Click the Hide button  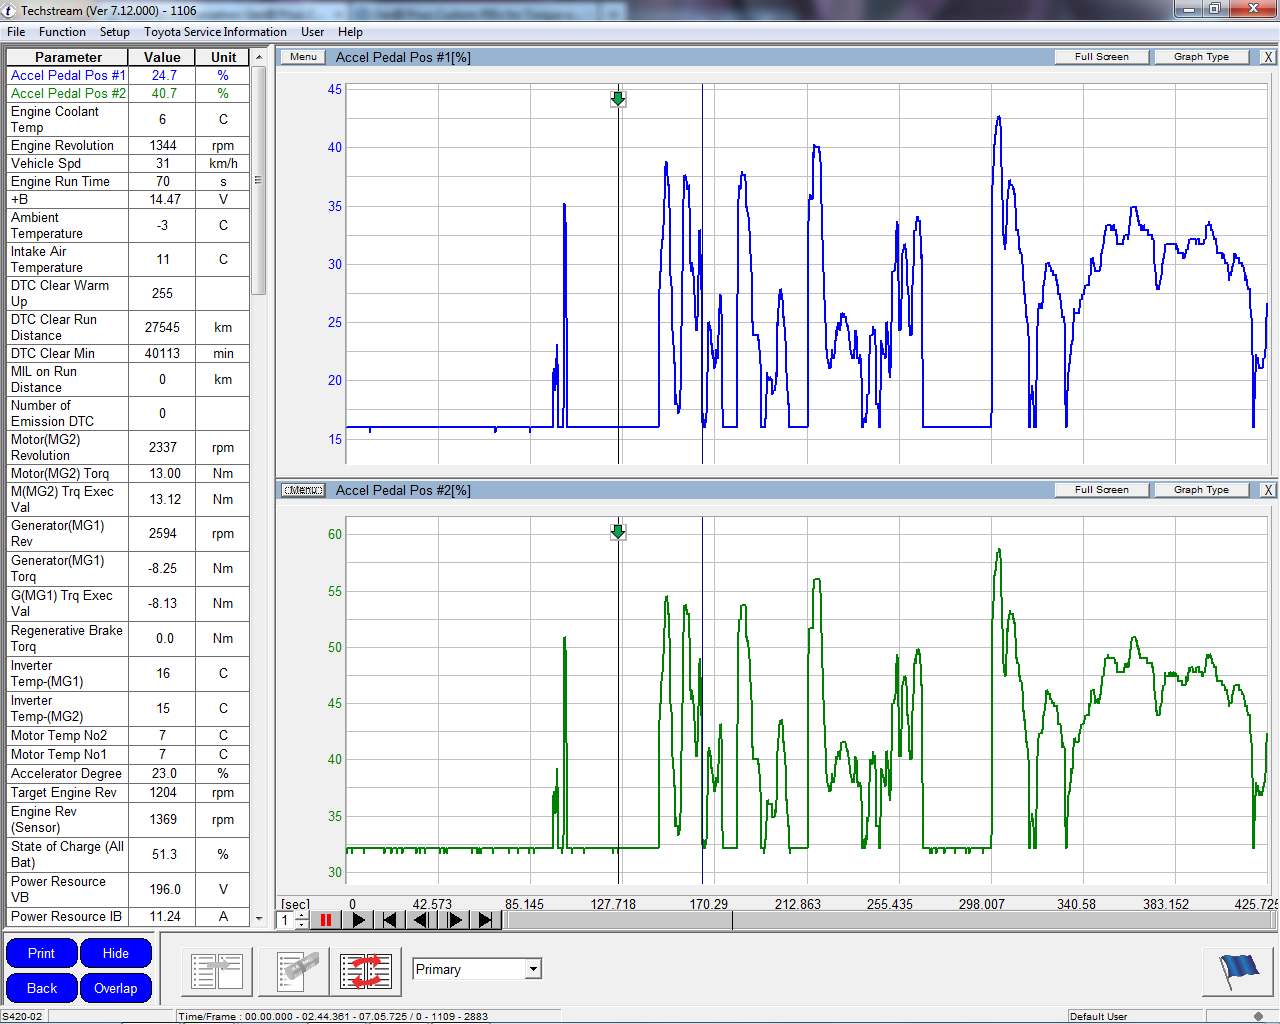pos(116,953)
